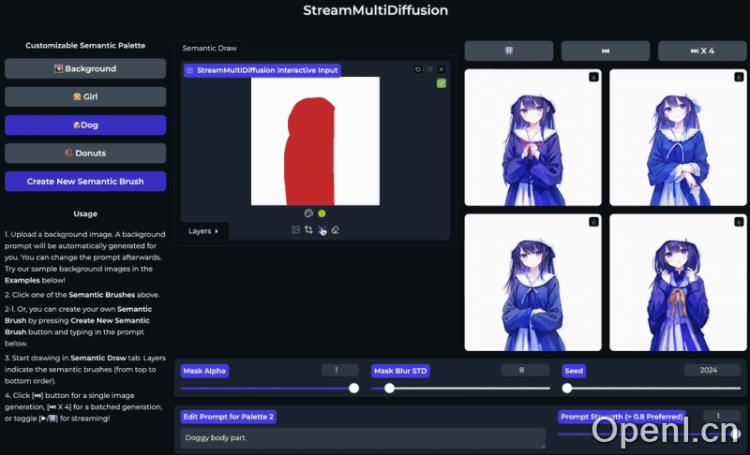This screenshot has height=455, width=750.
Task: Select the Girl semantic brush
Action: pos(86,97)
